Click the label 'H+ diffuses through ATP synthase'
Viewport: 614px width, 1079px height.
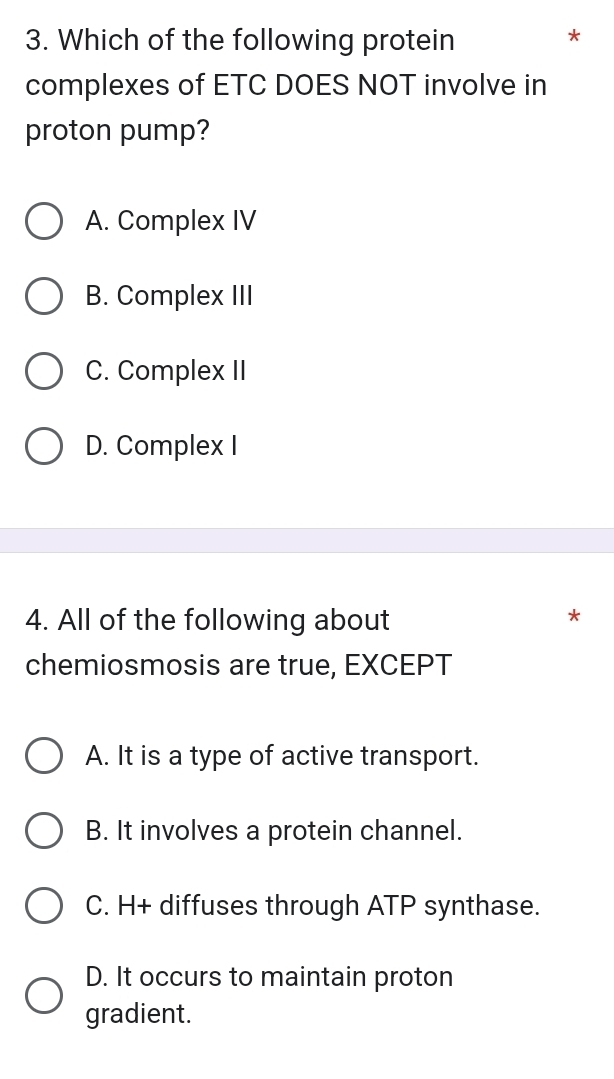pos(313,906)
